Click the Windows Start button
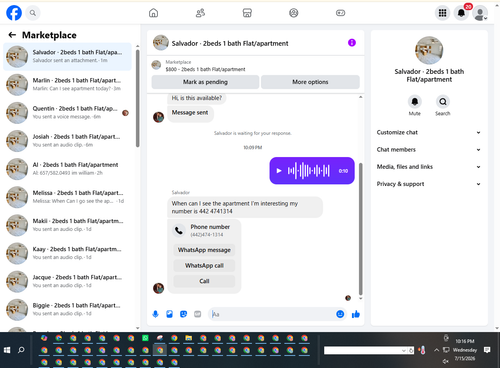This screenshot has width=500, height=368. click(7, 350)
